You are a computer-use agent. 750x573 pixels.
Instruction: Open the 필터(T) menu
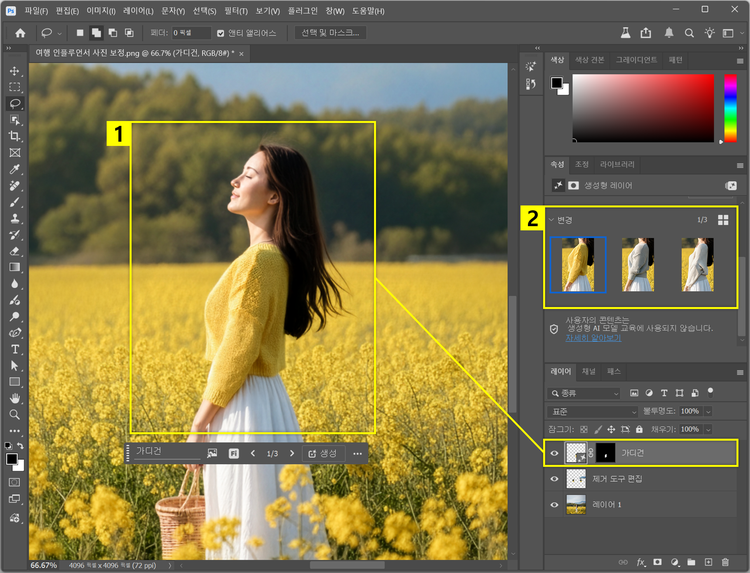click(x=236, y=9)
